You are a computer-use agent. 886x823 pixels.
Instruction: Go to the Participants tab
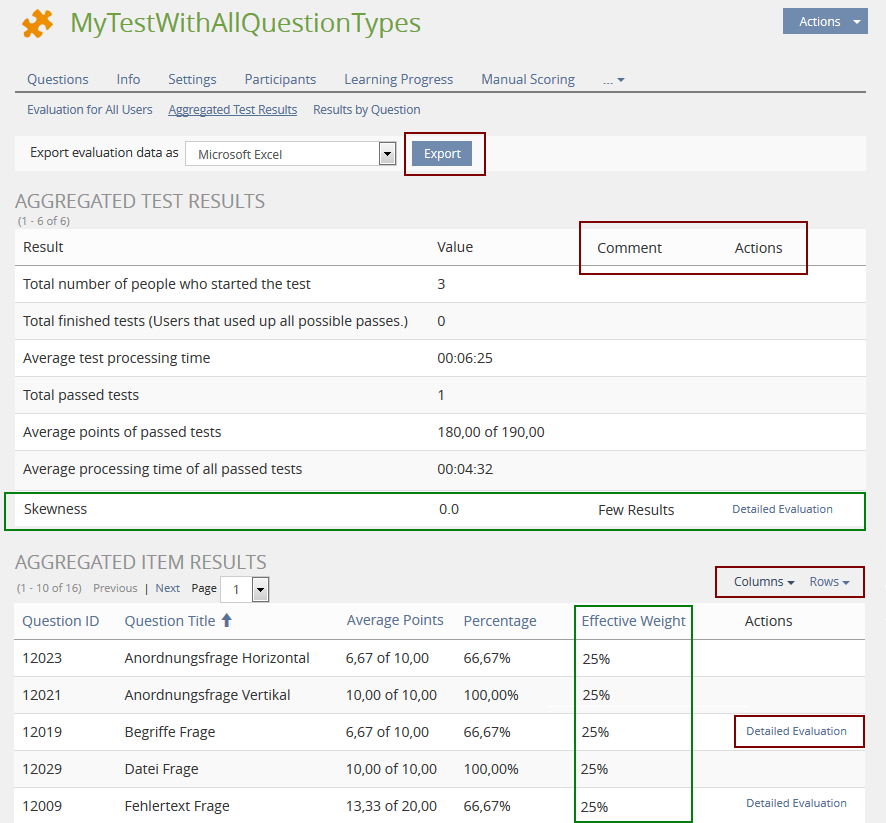click(280, 80)
